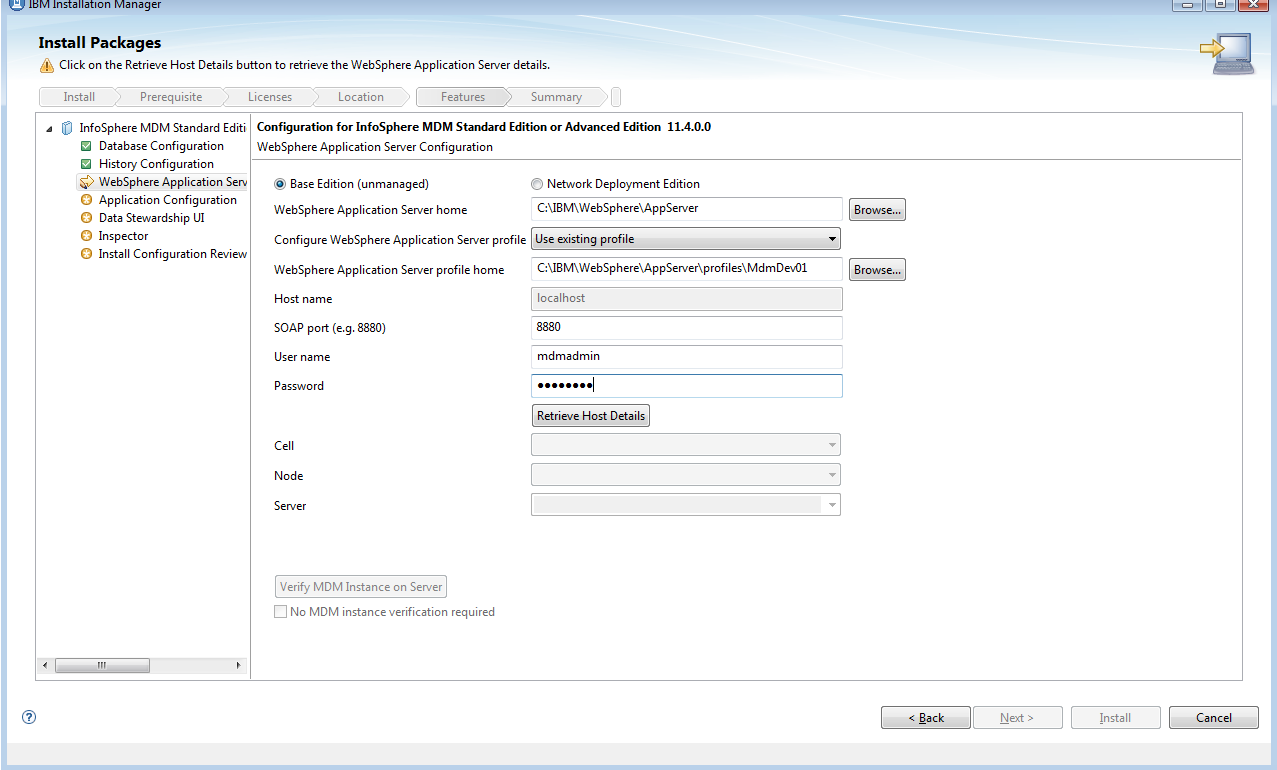
Task: Select Network Deployment Edition radio button
Action: [537, 184]
